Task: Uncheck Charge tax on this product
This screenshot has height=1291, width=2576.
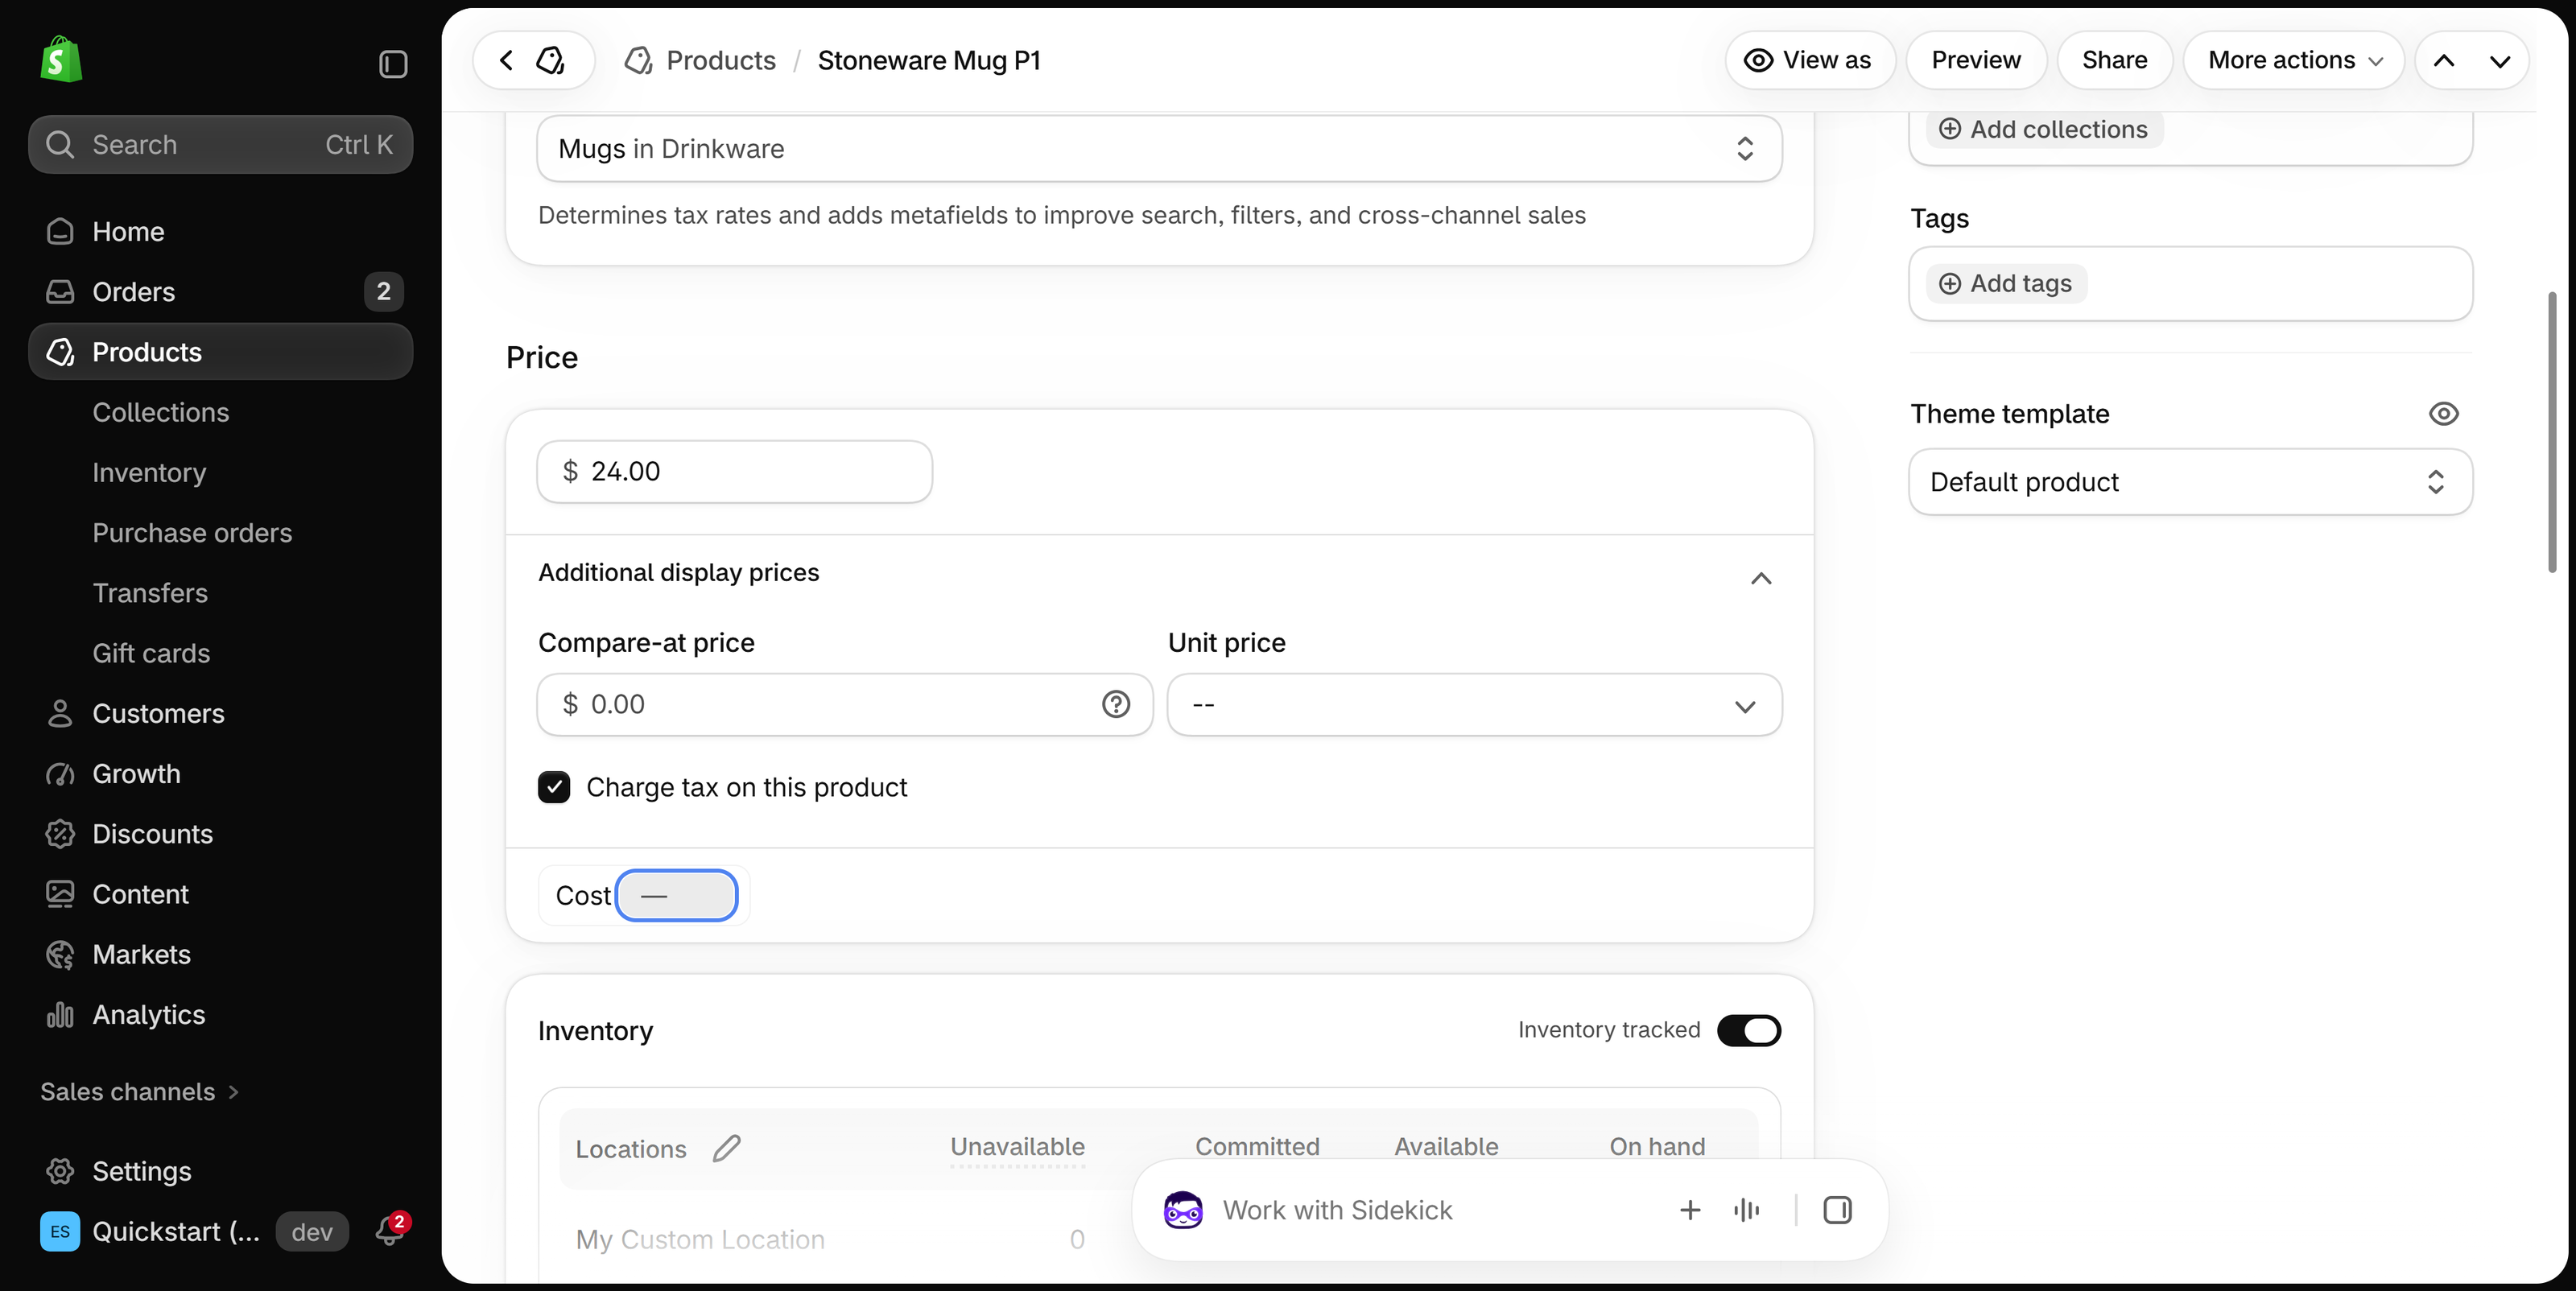Action: point(554,788)
